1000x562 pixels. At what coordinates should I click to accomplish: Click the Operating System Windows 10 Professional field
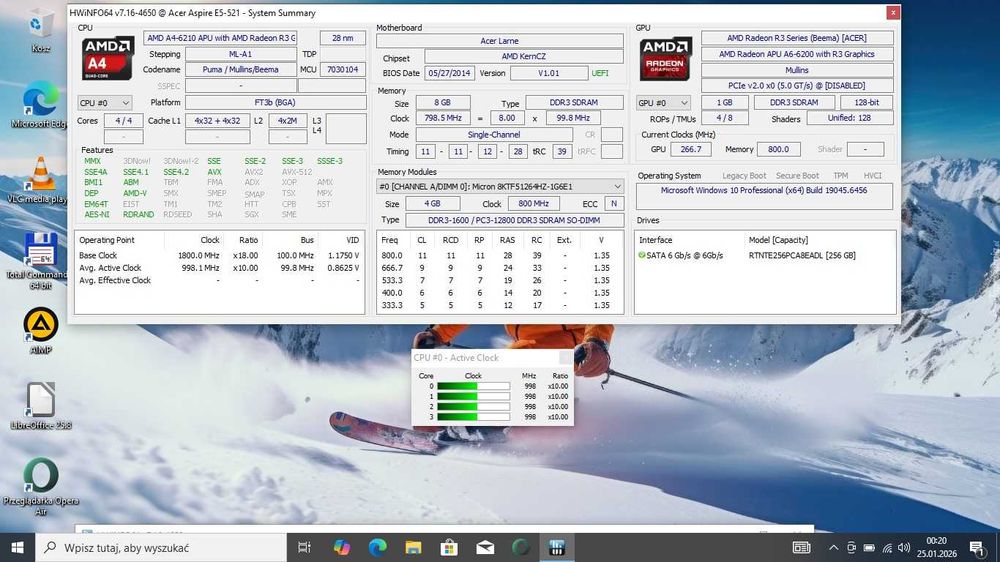764,196
